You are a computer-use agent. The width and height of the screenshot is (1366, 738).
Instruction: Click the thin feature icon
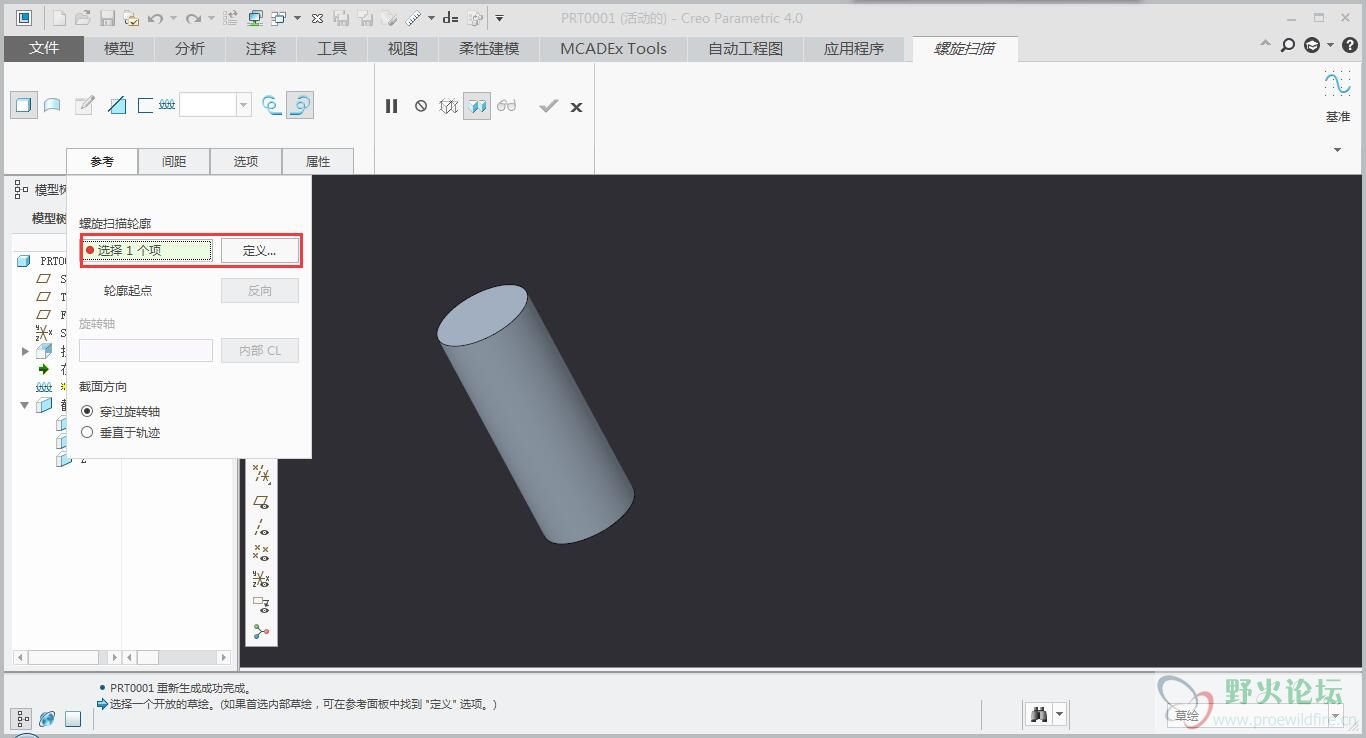point(145,105)
